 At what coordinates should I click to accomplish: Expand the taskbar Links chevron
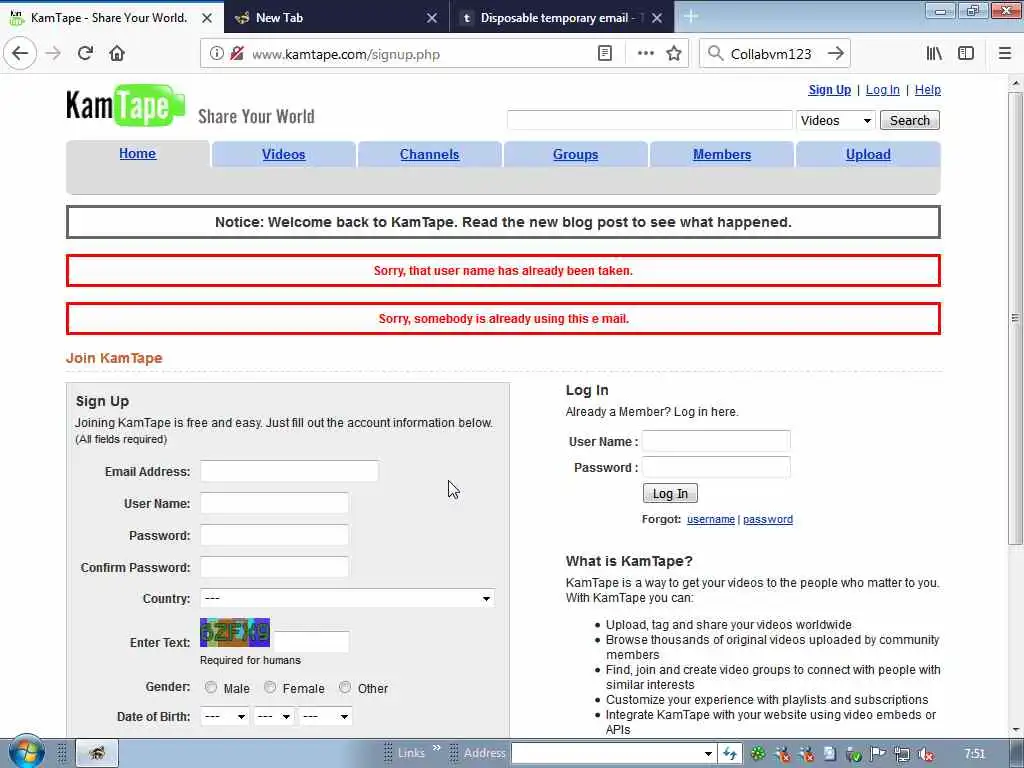tap(436, 748)
